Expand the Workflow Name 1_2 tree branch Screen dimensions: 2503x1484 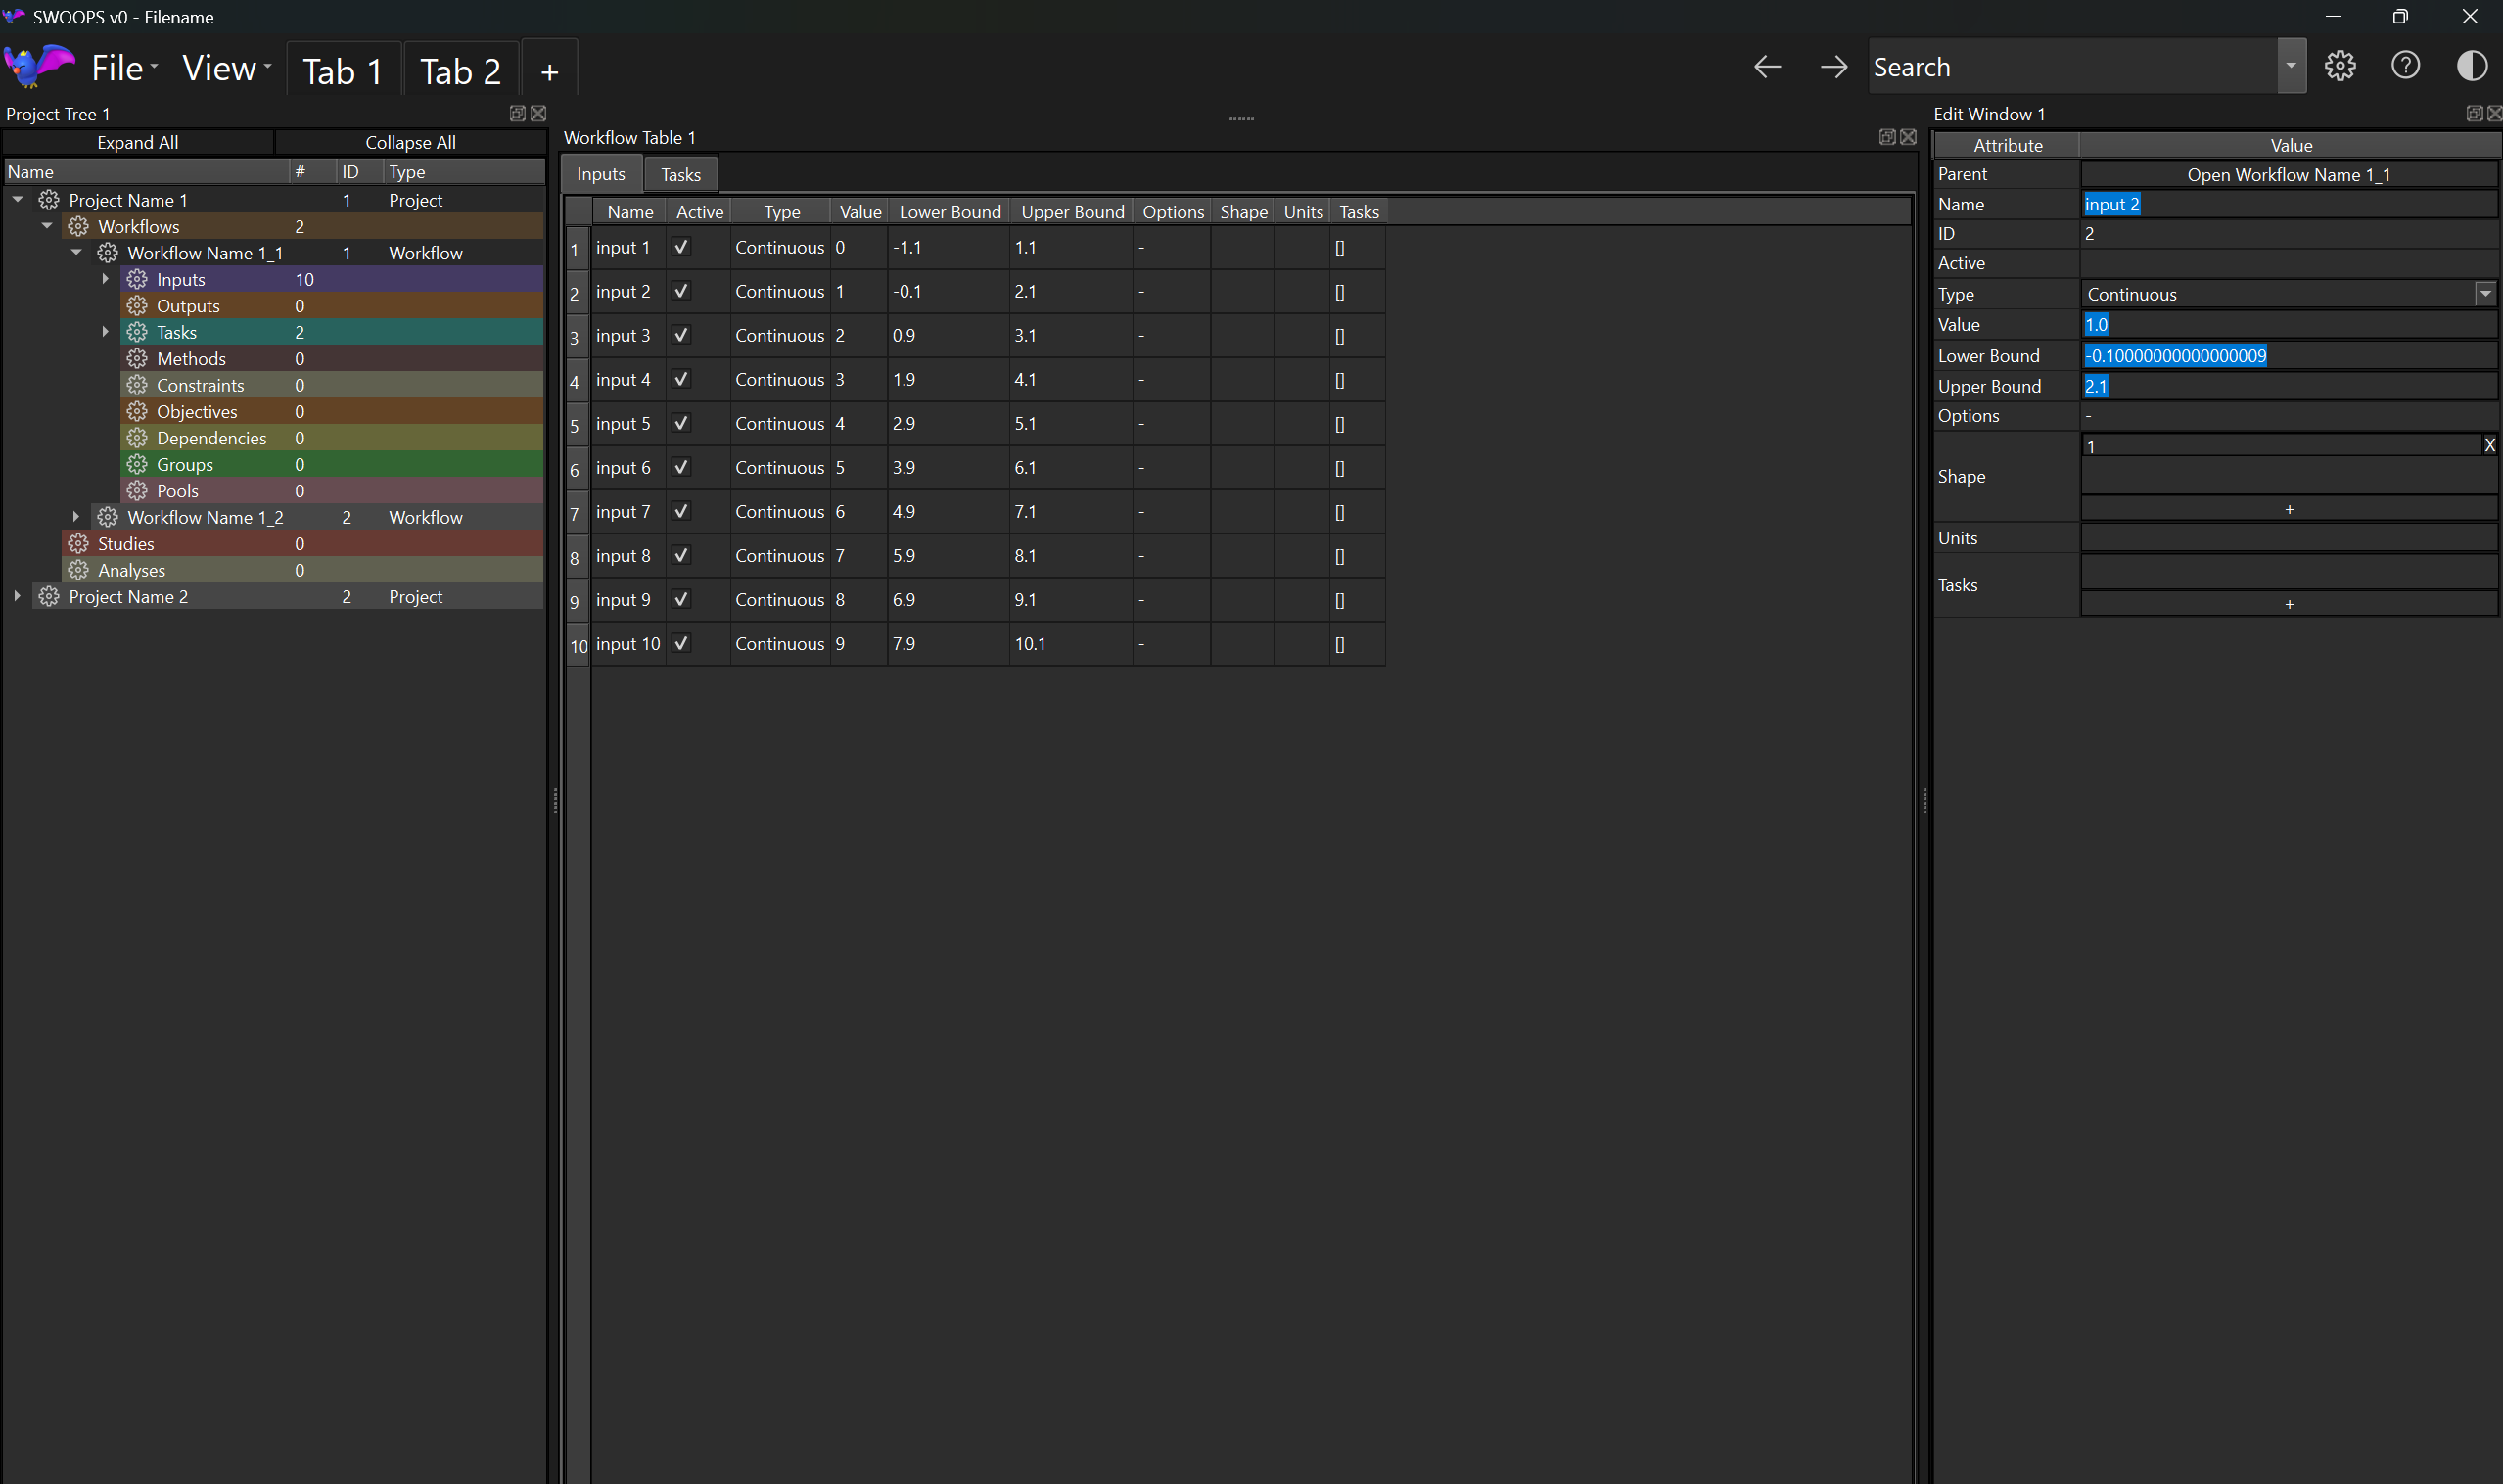pos(77,516)
